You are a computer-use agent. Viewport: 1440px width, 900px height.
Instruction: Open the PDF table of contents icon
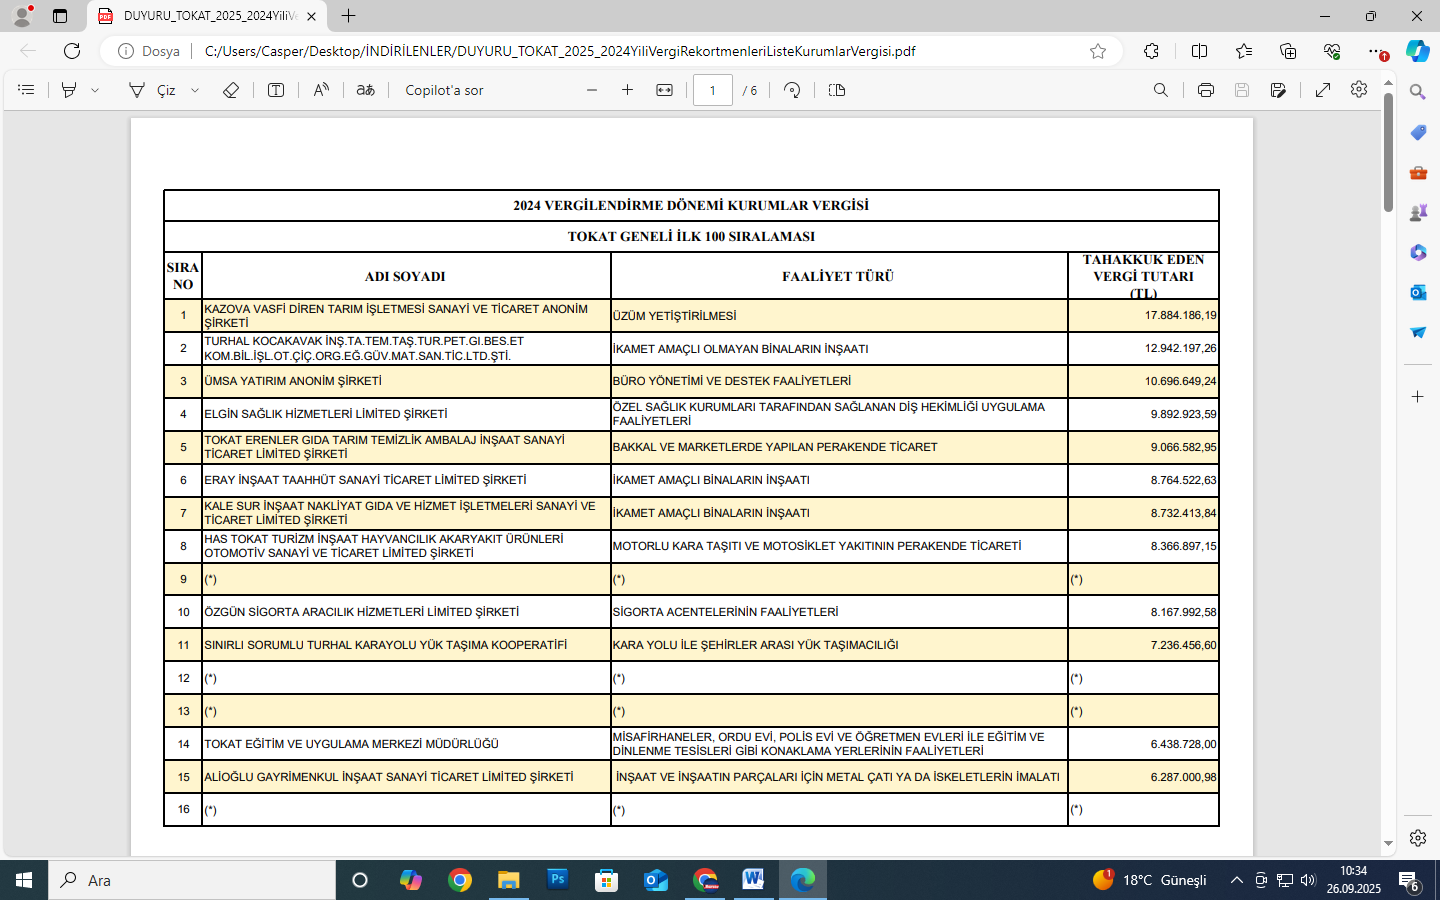coord(26,90)
